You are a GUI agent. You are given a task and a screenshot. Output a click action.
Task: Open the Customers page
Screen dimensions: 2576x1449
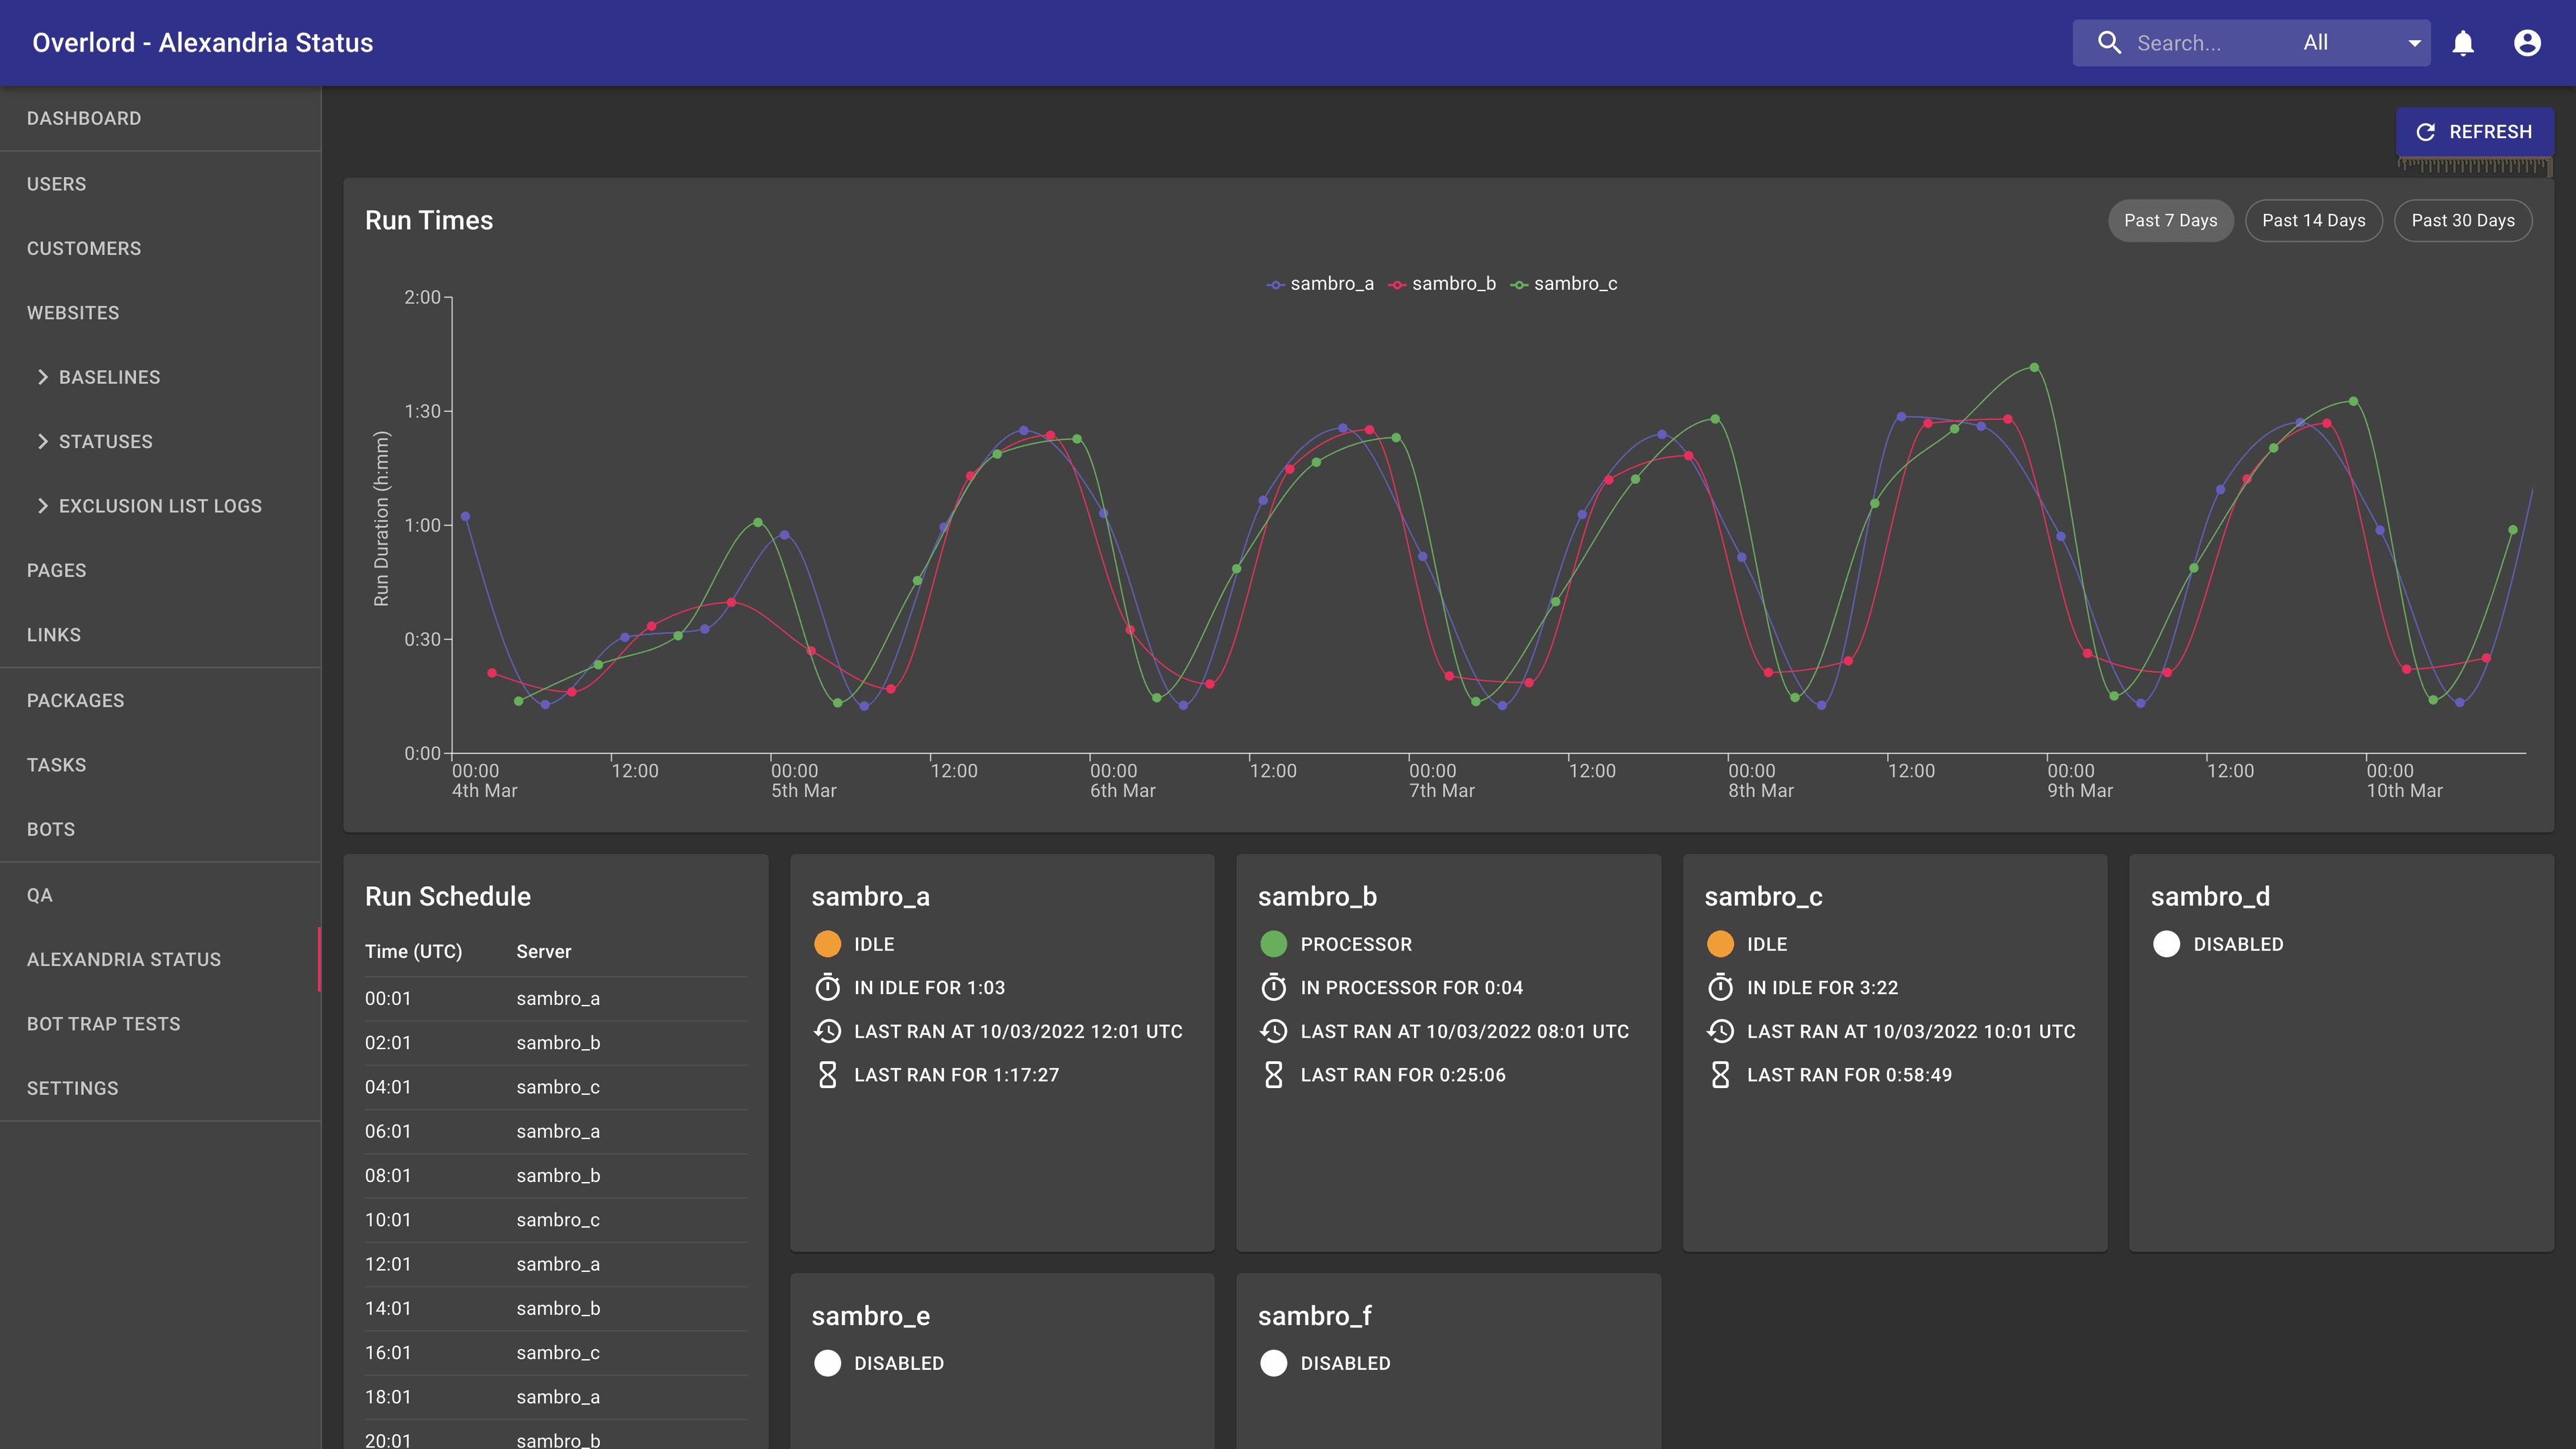click(x=160, y=248)
